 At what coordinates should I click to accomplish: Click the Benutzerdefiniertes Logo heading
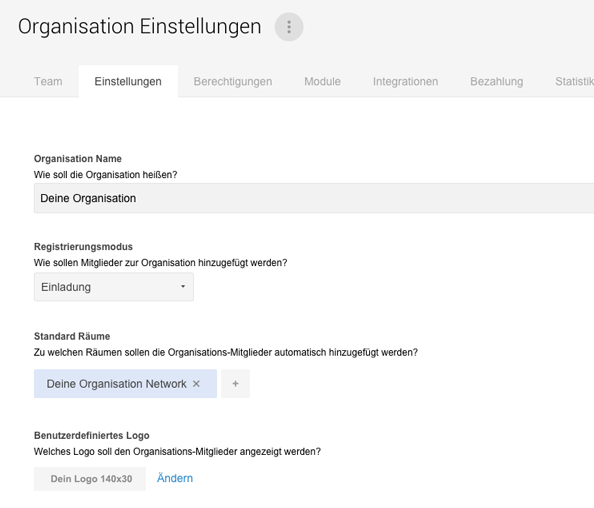(x=92, y=436)
